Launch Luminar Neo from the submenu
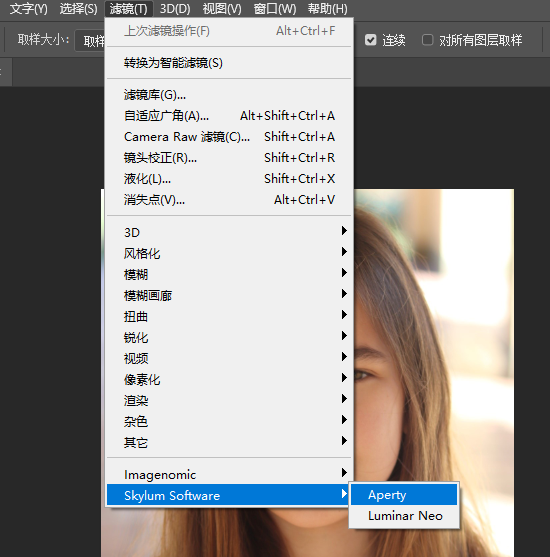The image size is (550, 557). click(x=404, y=515)
